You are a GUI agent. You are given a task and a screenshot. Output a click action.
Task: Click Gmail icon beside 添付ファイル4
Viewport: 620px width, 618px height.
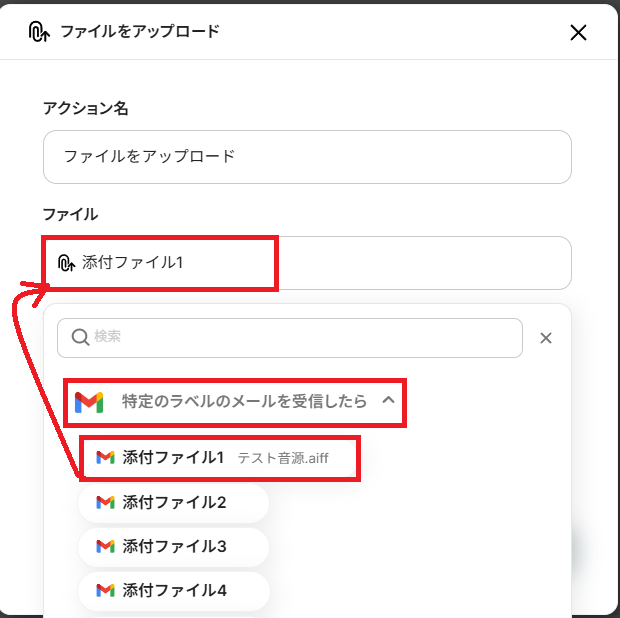tap(105, 591)
